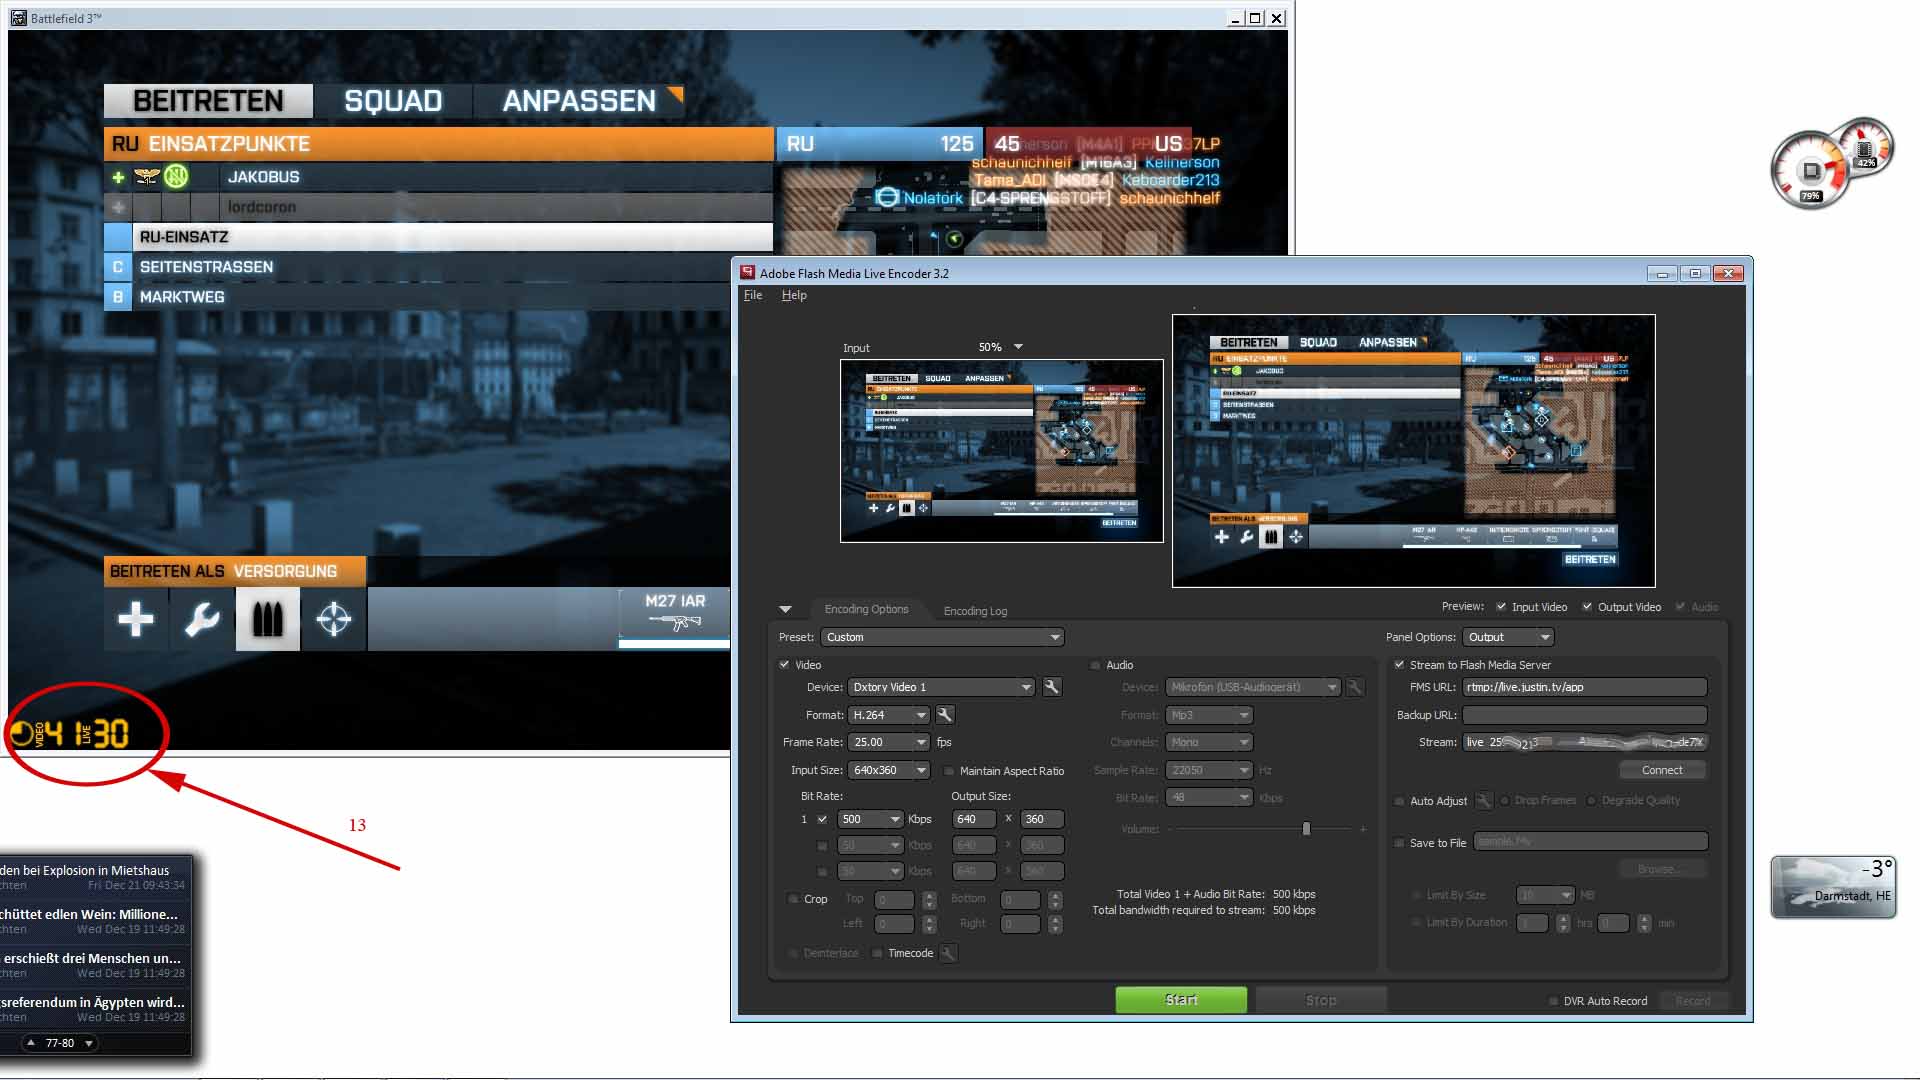Open Timecode settings wrench icon
This screenshot has height=1080, width=1920.
(948, 953)
